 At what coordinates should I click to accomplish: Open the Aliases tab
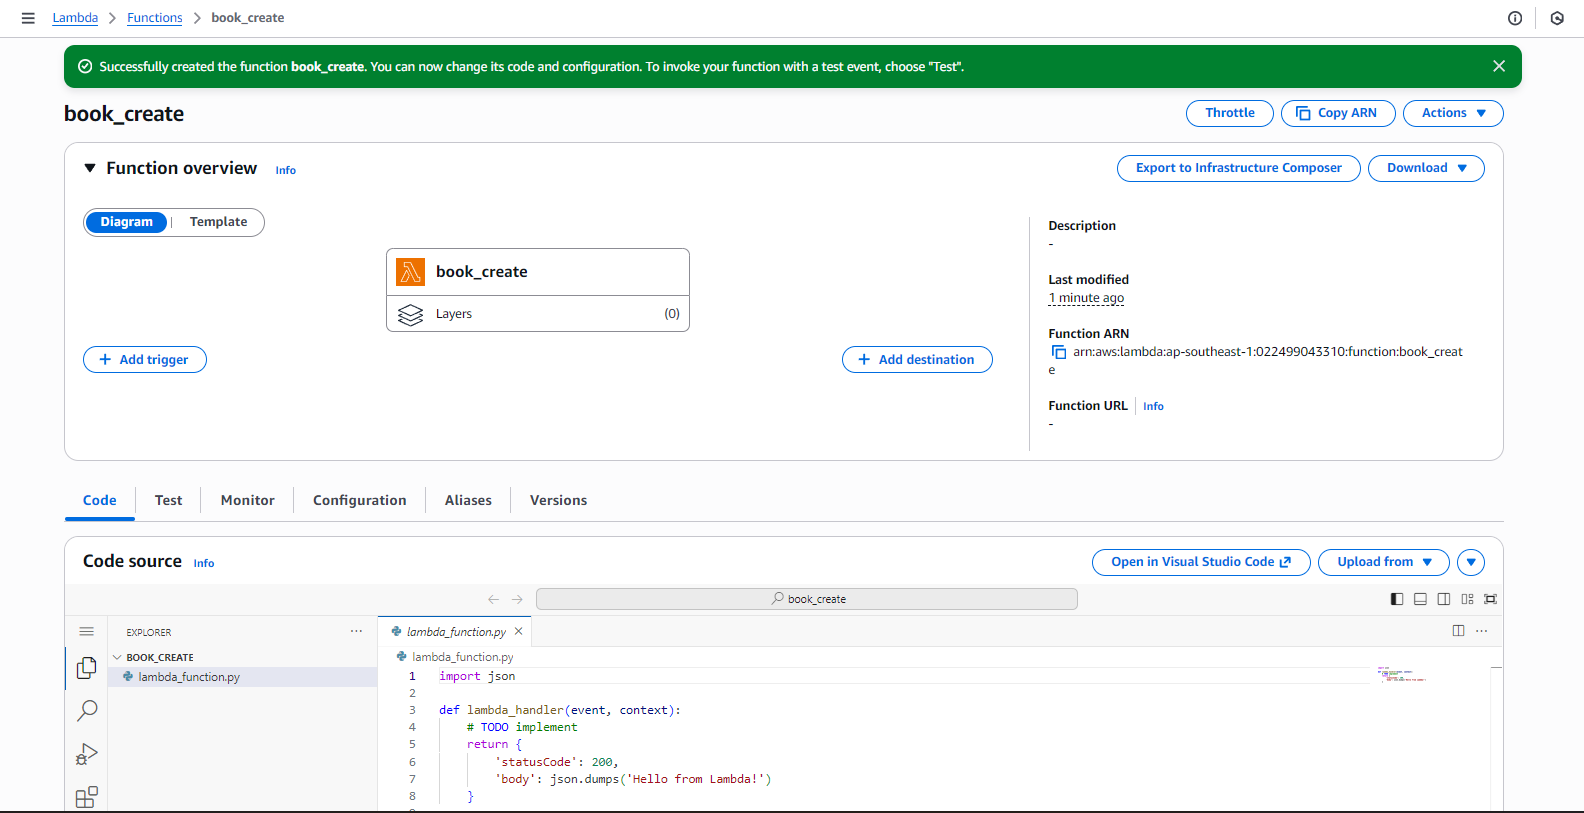468,500
